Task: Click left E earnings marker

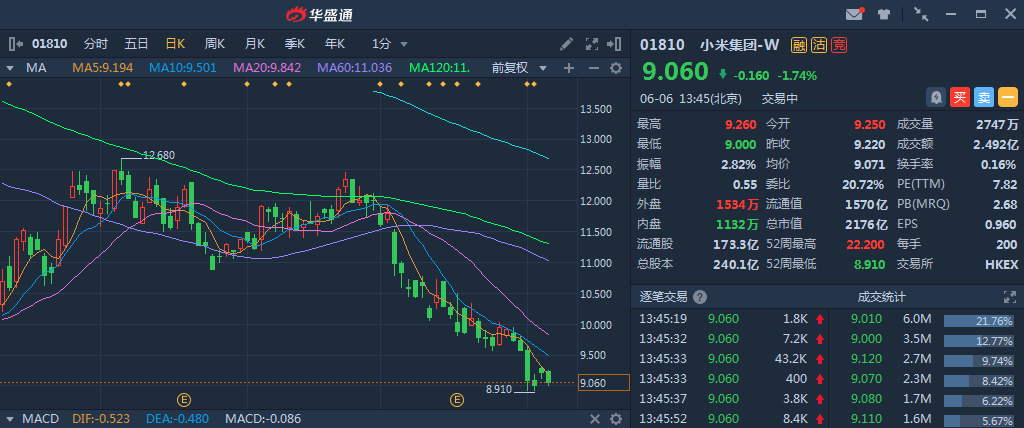Action: 184,399
